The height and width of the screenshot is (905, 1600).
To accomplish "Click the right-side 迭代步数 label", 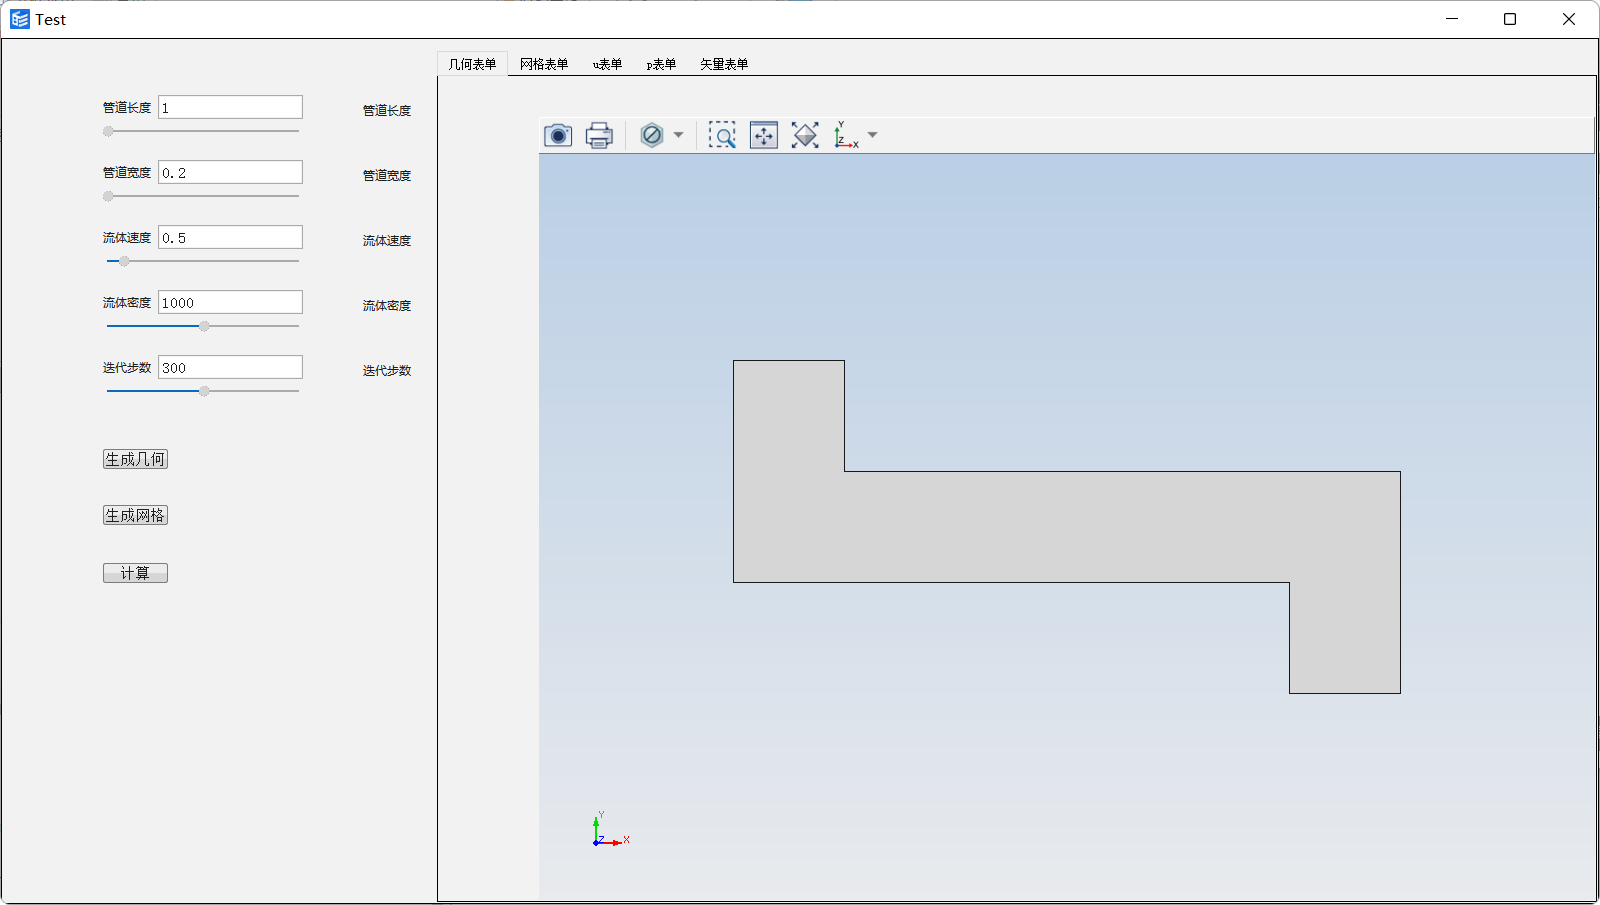I will tap(387, 370).
